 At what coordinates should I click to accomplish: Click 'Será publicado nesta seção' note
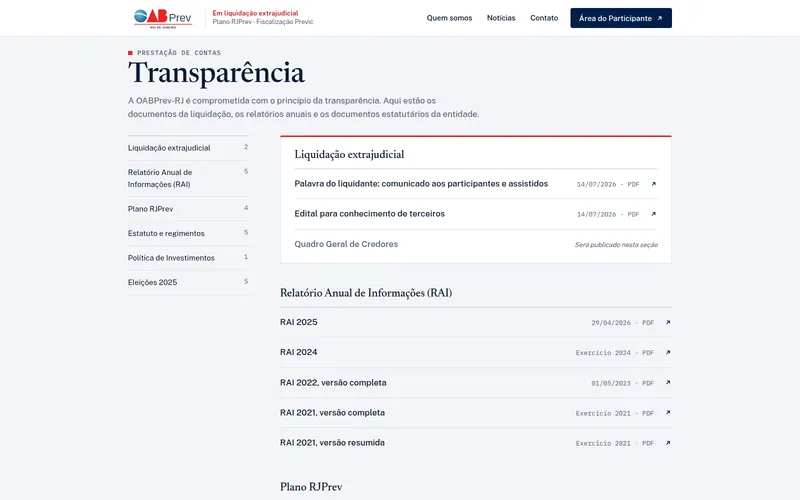coord(616,245)
